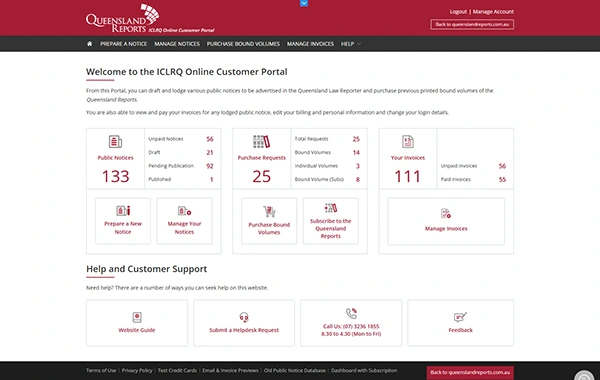Open Manage Invoices in navigation bar
This screenshot has width=600, height=380.
(310, 44)
